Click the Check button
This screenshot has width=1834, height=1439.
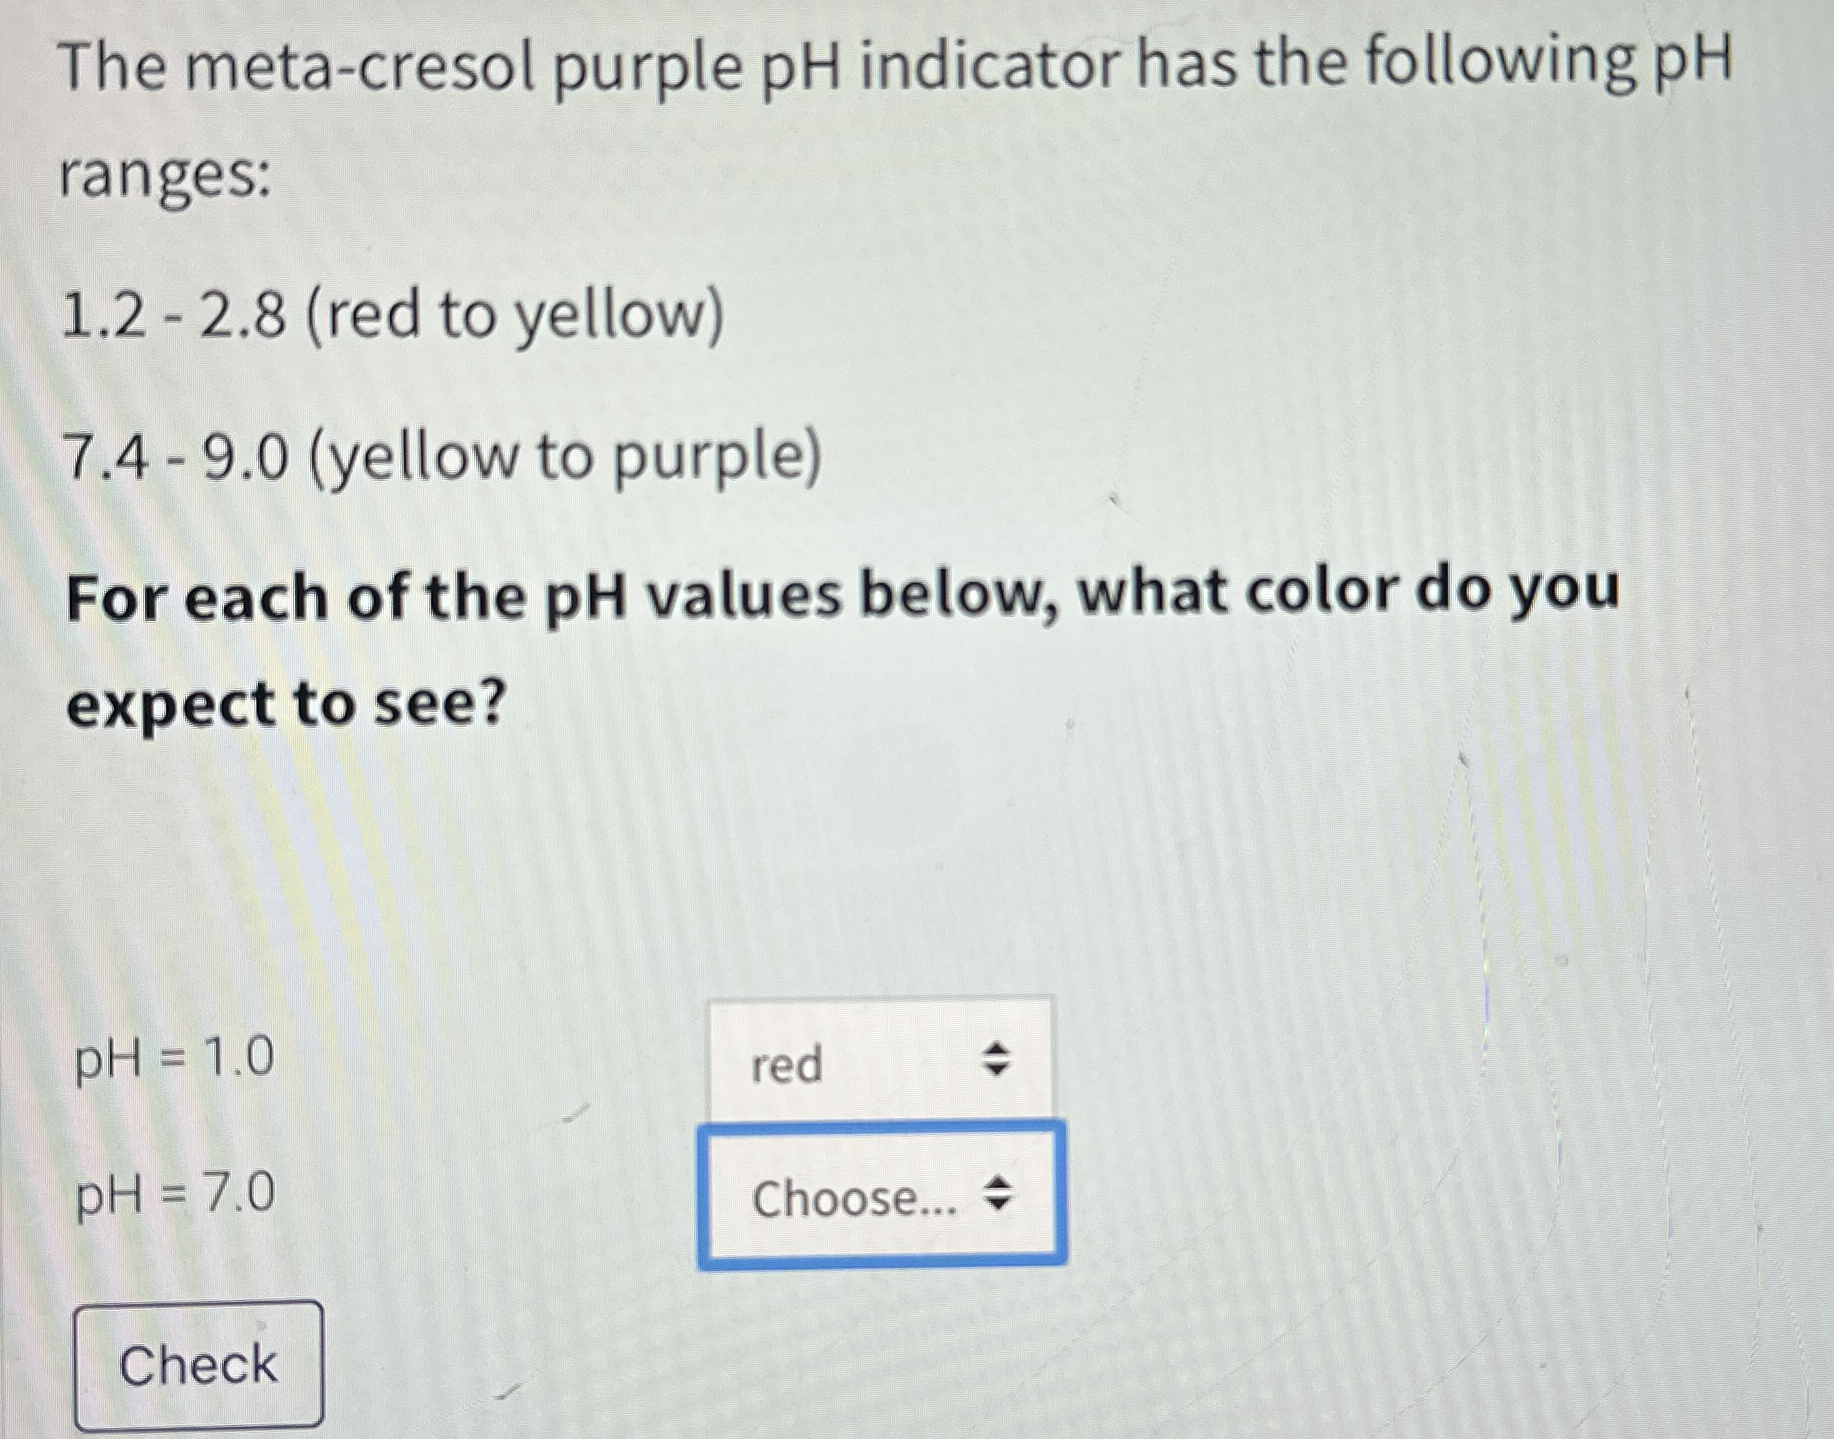197,1364
